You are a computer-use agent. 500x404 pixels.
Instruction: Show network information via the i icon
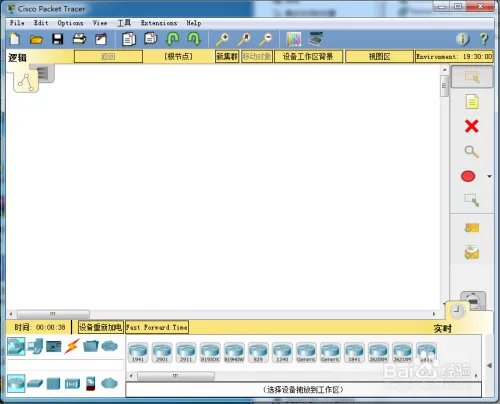462,39
